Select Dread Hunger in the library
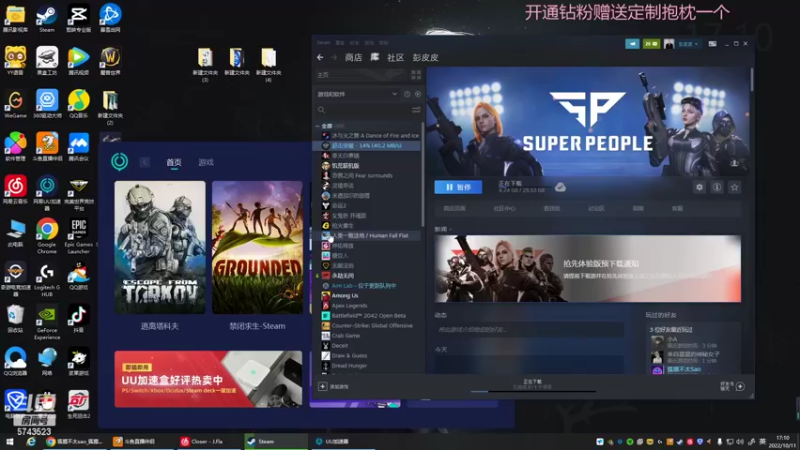This screenshot has width=800, height=450. click(x=344, y=366)
